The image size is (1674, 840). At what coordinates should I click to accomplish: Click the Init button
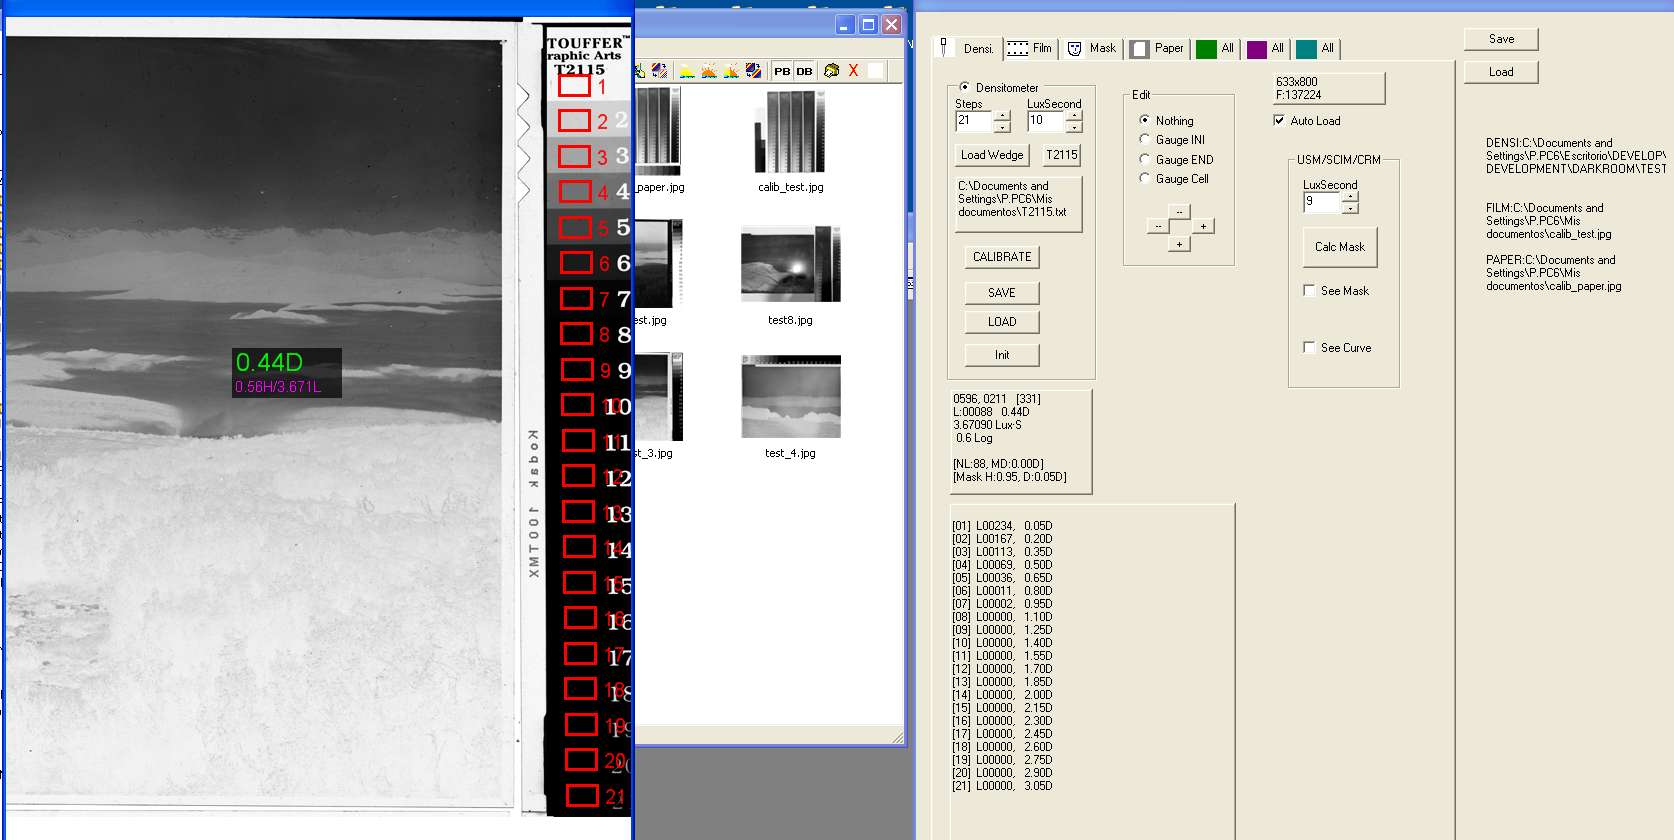point(1002,355)
